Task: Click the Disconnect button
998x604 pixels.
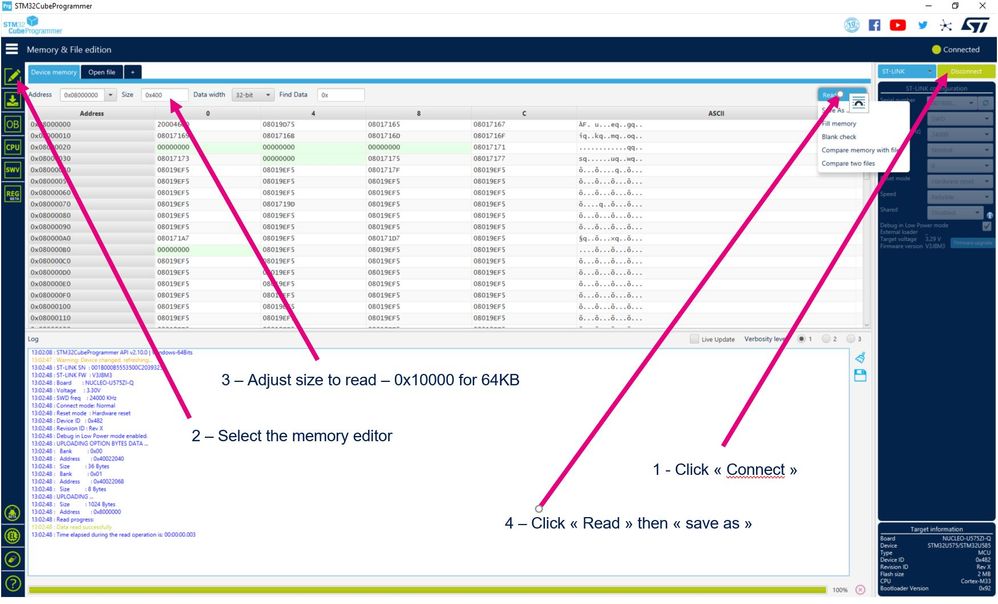Action: tap(966, 71)
